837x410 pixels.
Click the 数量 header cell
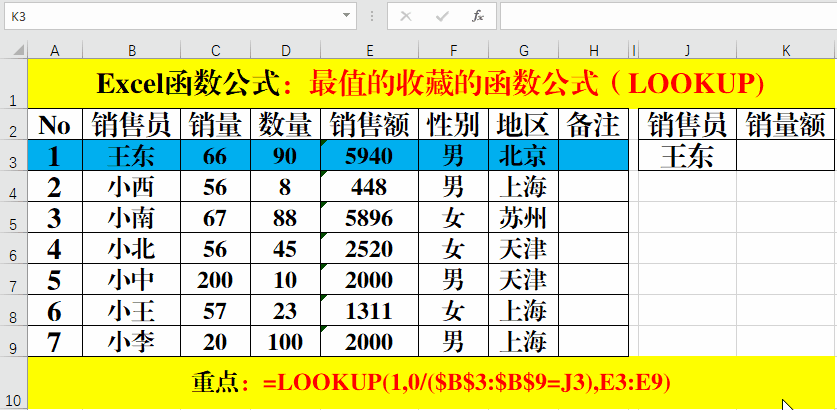coord(286,124)
